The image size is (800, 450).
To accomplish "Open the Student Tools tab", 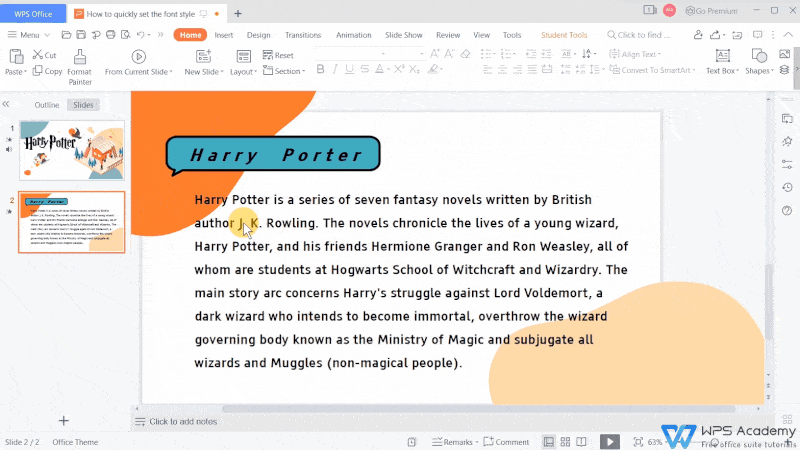I will pyautogui.click(x=564, y=35).
